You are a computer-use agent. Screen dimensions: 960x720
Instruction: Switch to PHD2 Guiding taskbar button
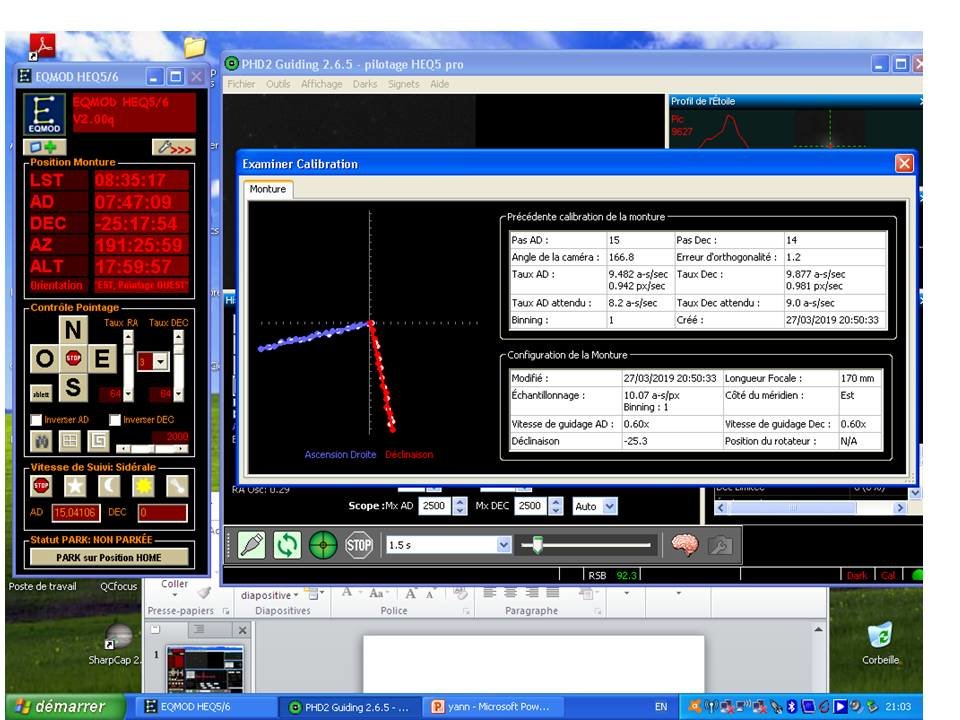pos(350,707)
